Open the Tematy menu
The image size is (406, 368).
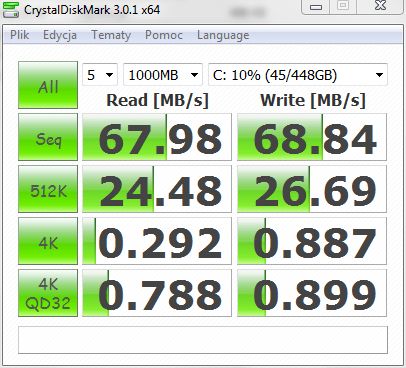pos(111,35)
